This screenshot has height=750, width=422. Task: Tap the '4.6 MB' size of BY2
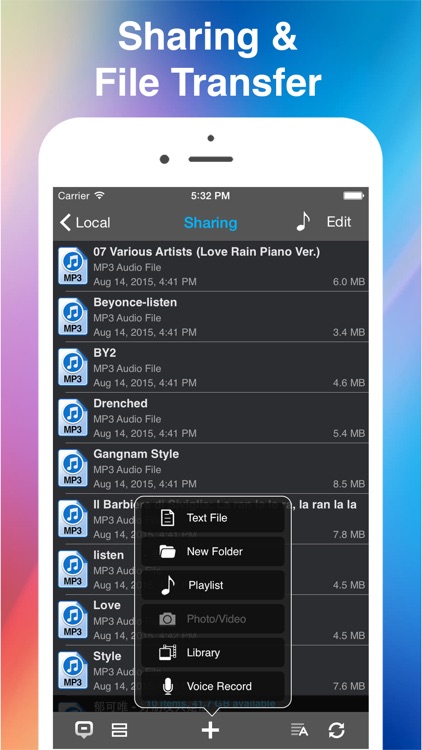pyautogui.click(x=349, y=383)
